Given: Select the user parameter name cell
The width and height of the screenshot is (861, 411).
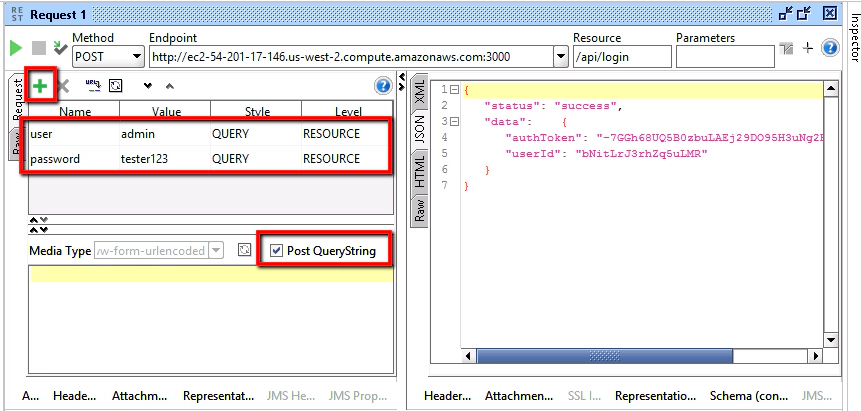Looking at the screenshot, I should point(74,134).
